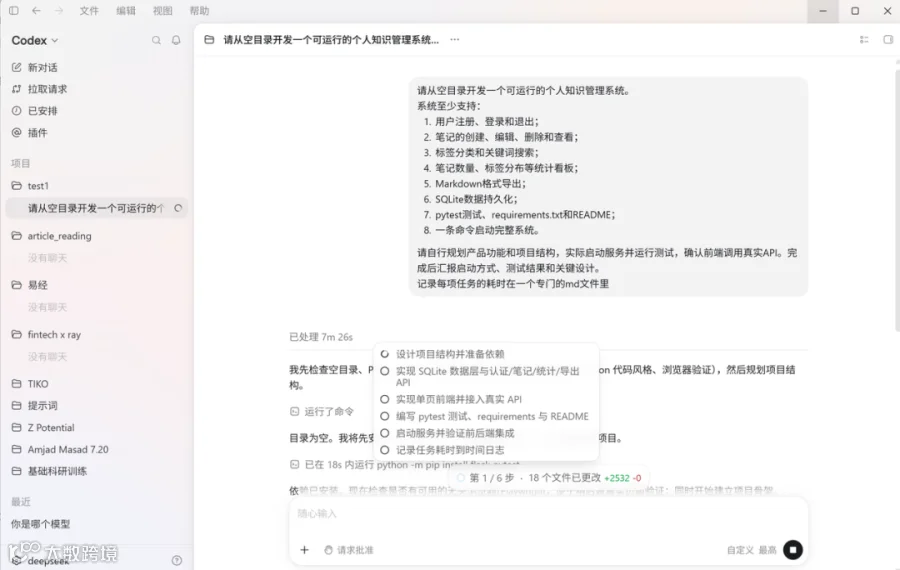The width and height of the screenshot is (900, 570).
Task: Go forward with the right arrow
Action: 59,10
